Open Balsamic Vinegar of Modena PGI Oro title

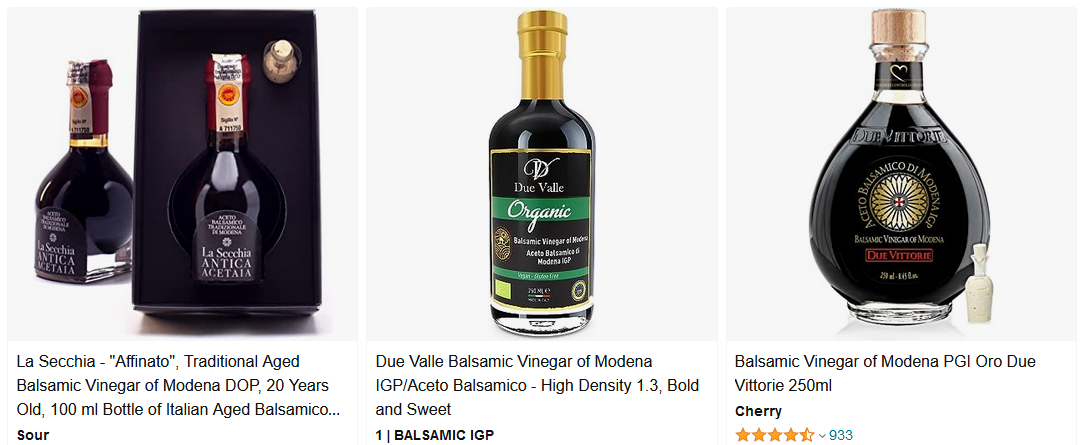pyautogui.click(x=885, y=373)
